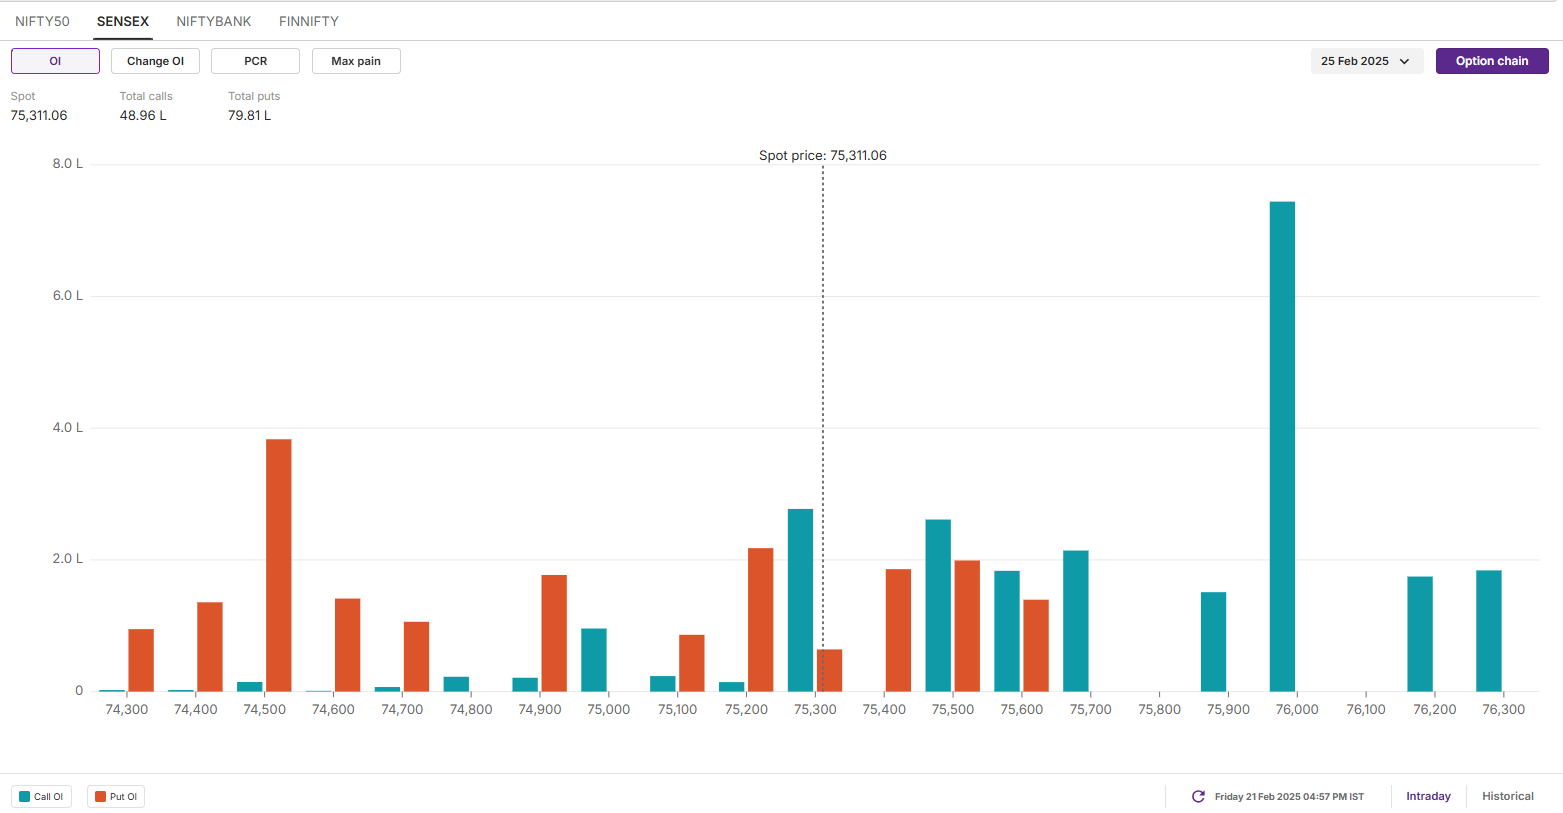Click the Total calls value 48.96 L
Screen dimensions: 1563x813
[x=143, y=116]
